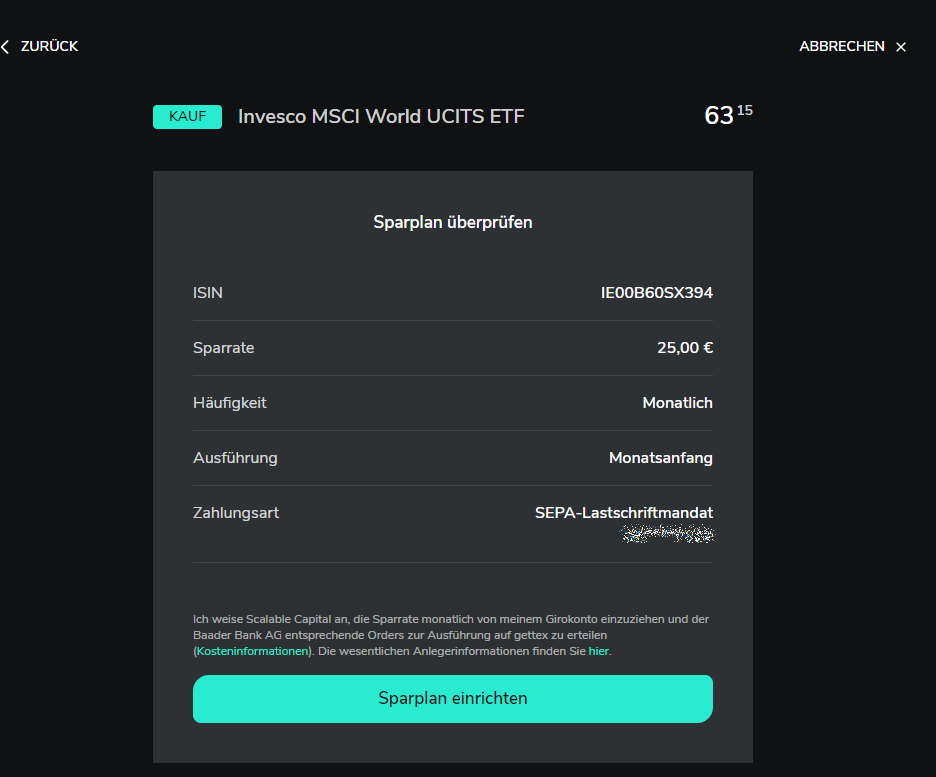The image size is (936, 777).
Task: Select the ISIN value IE00B60SX394
Action: tap(657, 293)
